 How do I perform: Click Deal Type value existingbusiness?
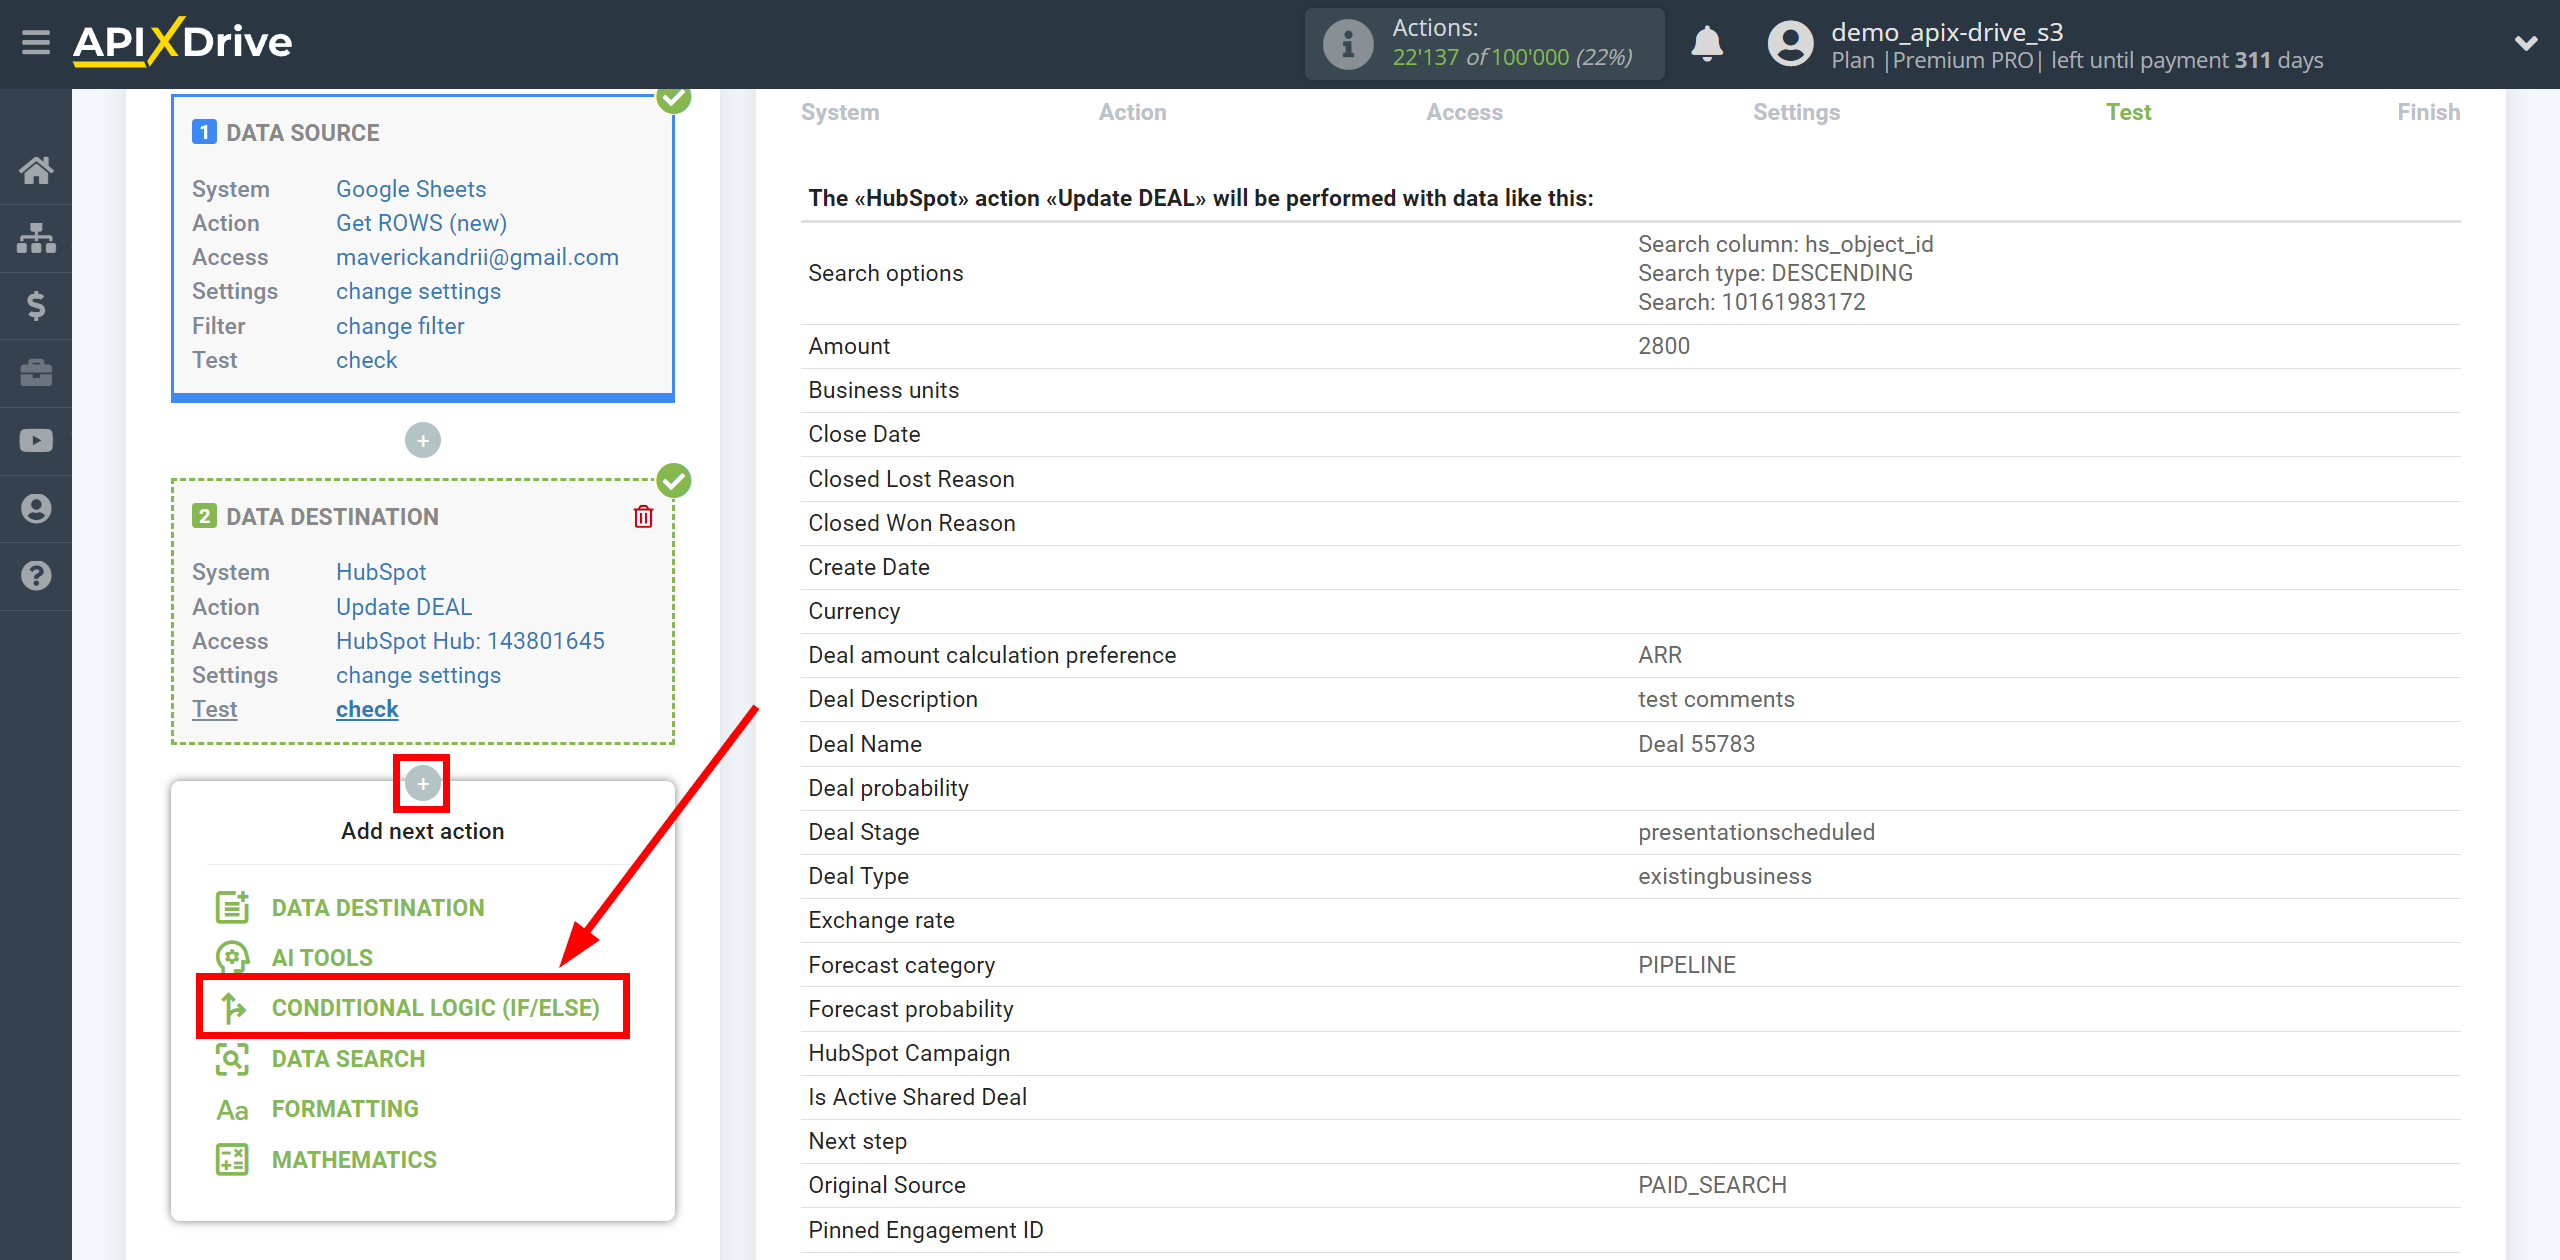click(x=1725, y=876)
